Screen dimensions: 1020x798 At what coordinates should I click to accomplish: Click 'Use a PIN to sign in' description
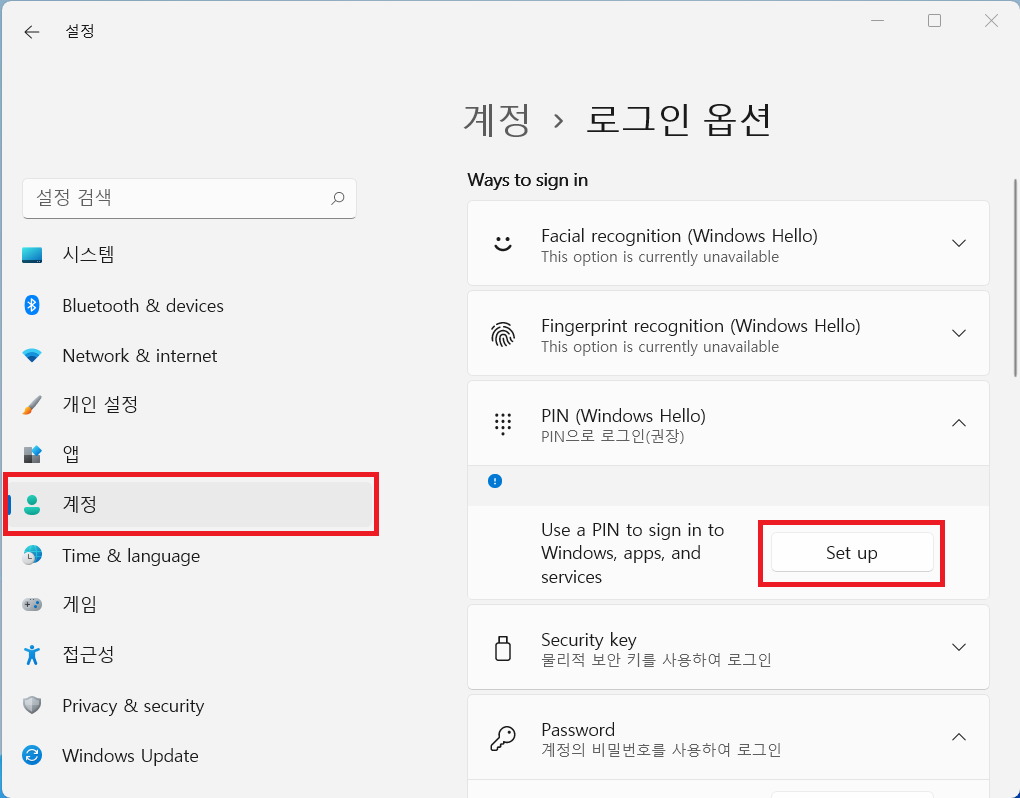pos(632,553)
